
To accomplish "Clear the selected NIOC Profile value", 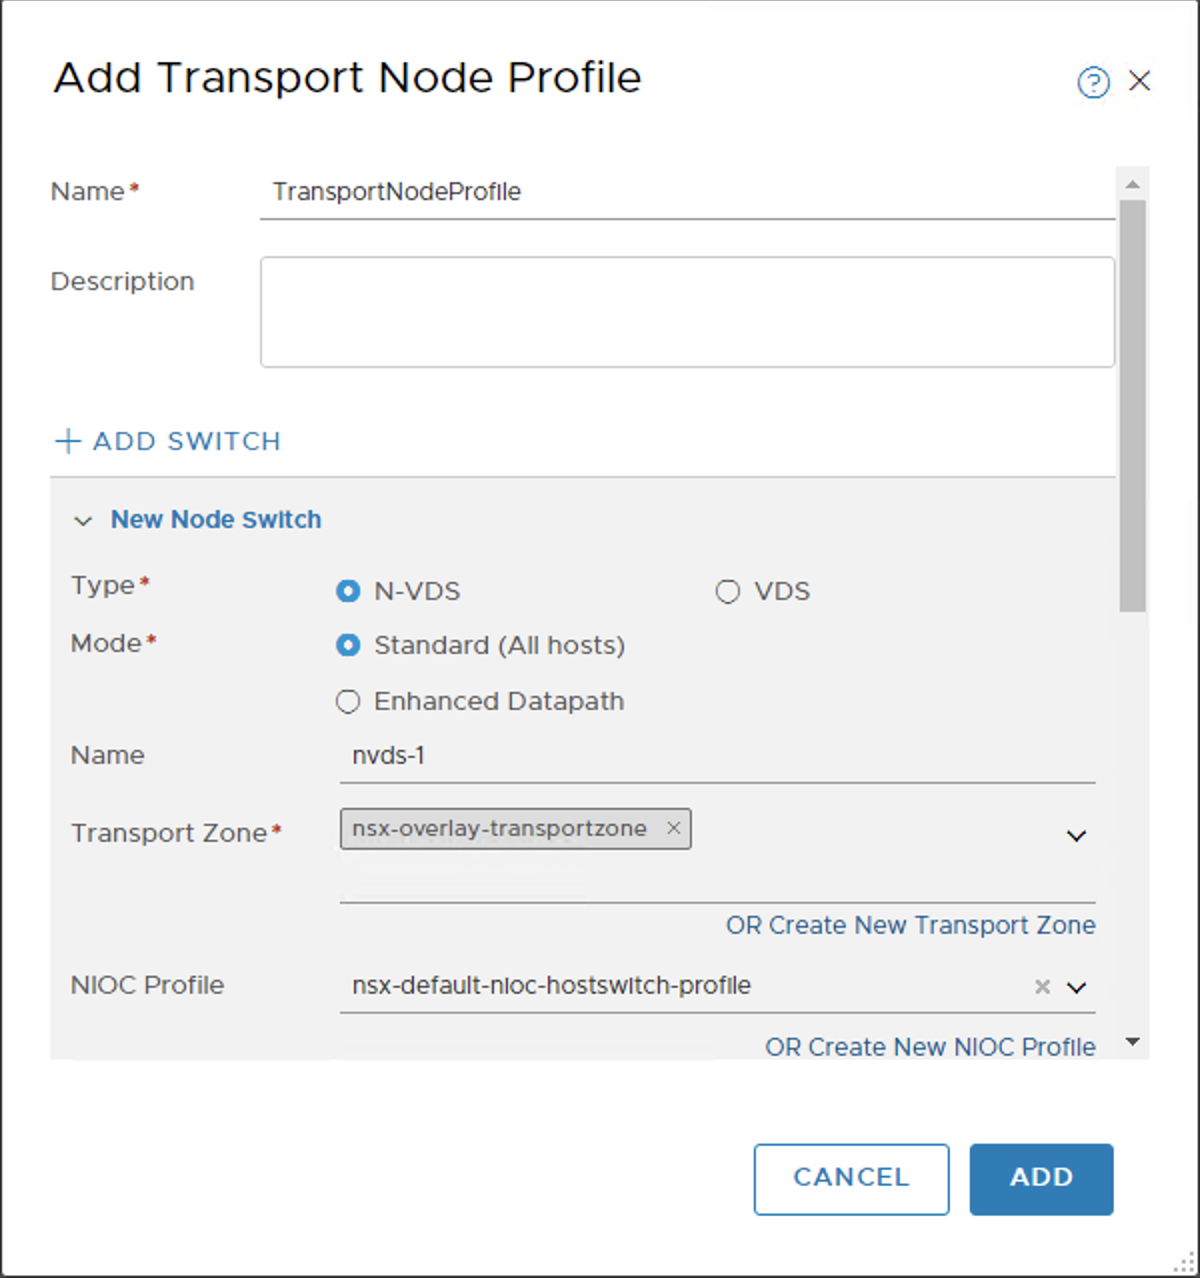I will pos(1041,986).
